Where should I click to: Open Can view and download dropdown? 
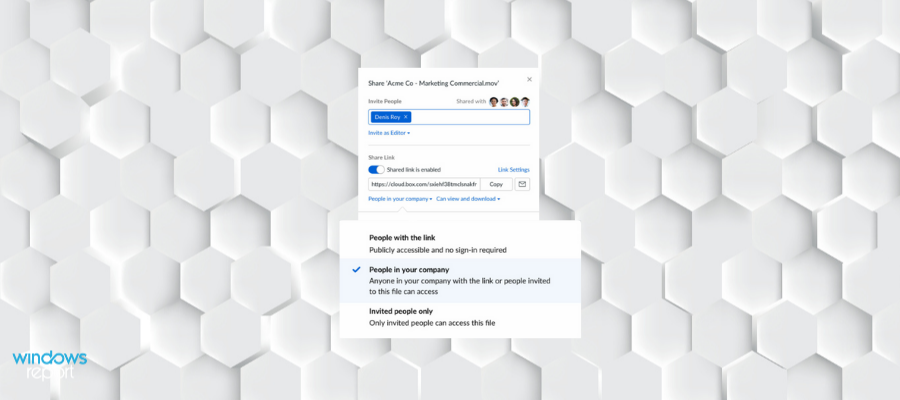click(x=468, y=199)
